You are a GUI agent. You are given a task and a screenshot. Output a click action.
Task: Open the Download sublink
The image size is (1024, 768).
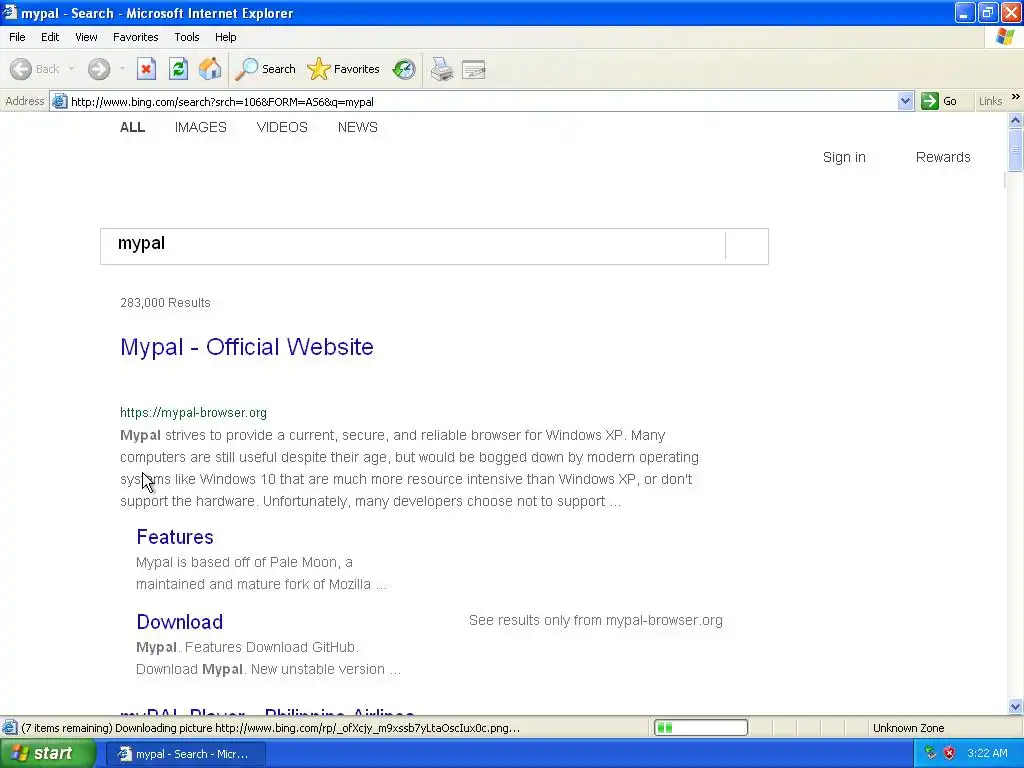(x=180, y=622)
